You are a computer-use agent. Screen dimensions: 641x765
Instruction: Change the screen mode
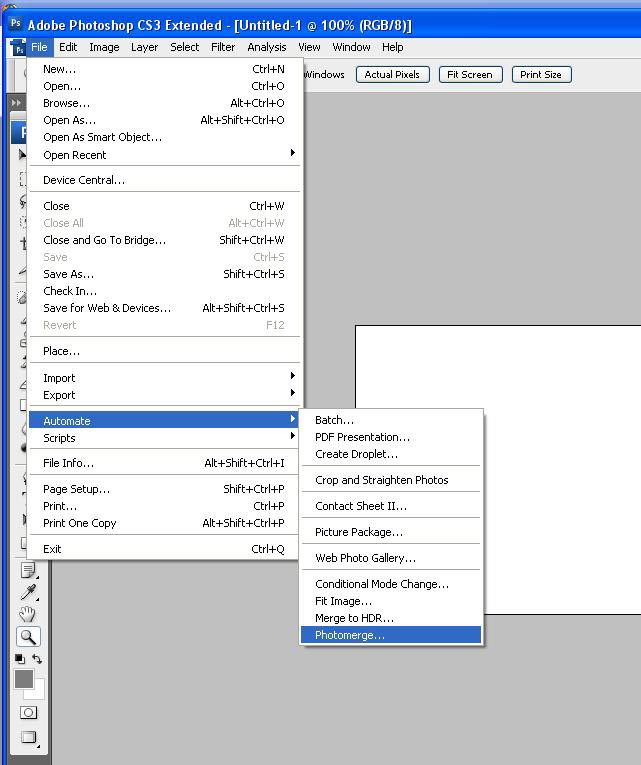pos(28,737)
